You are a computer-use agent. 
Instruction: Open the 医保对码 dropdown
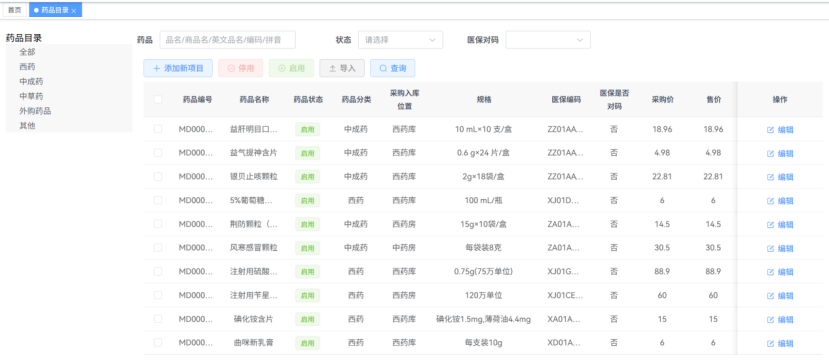[x=548, y=40]
